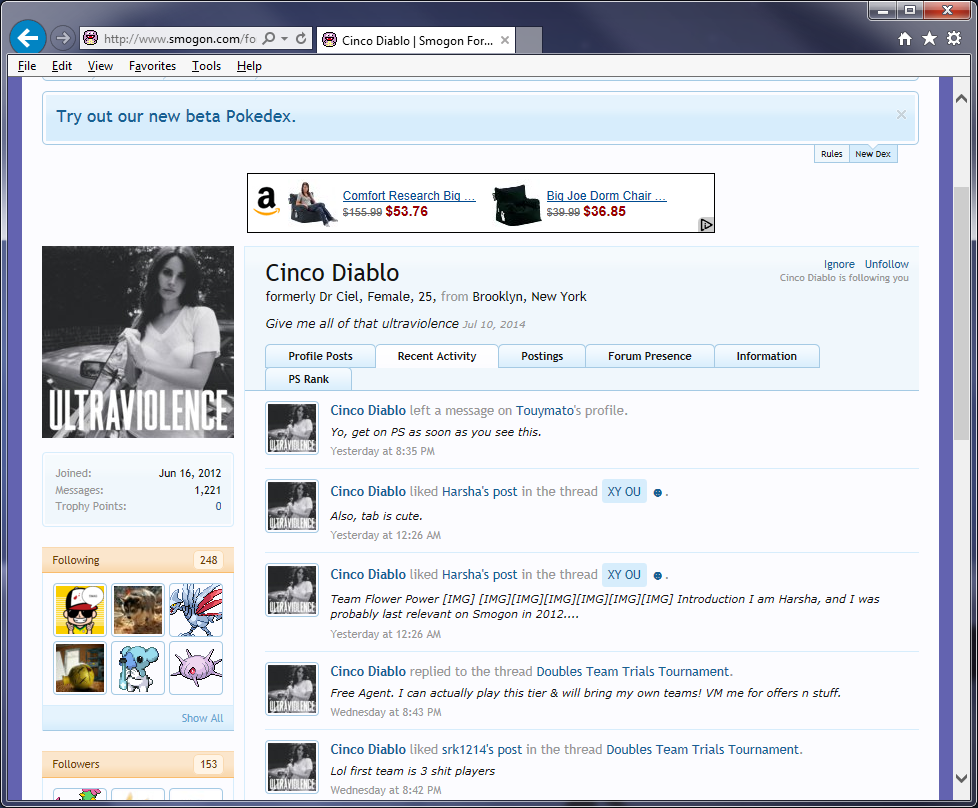Click the Smogon favicon in address bar

[x=90, y=38]
